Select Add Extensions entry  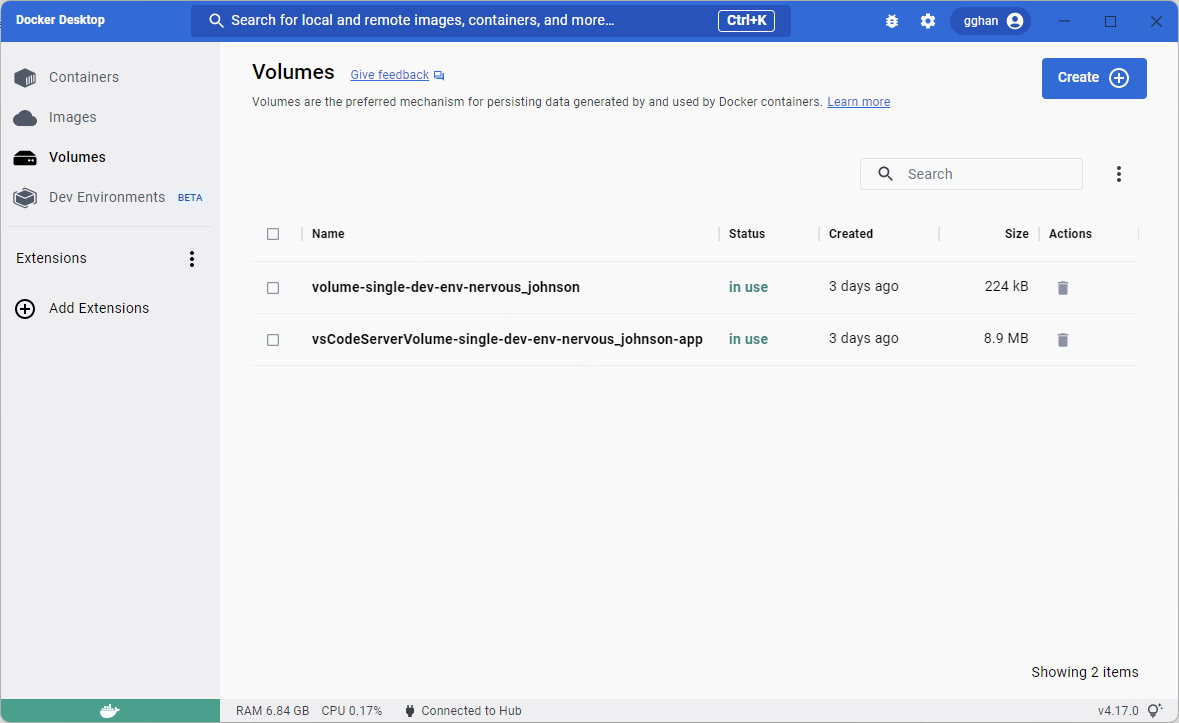[99, 308]
